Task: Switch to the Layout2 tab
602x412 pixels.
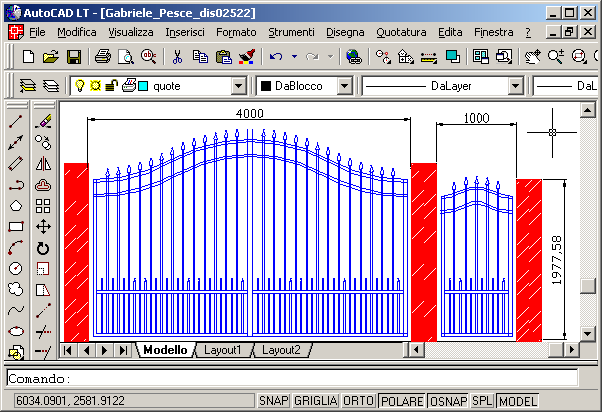Action: 281,350
